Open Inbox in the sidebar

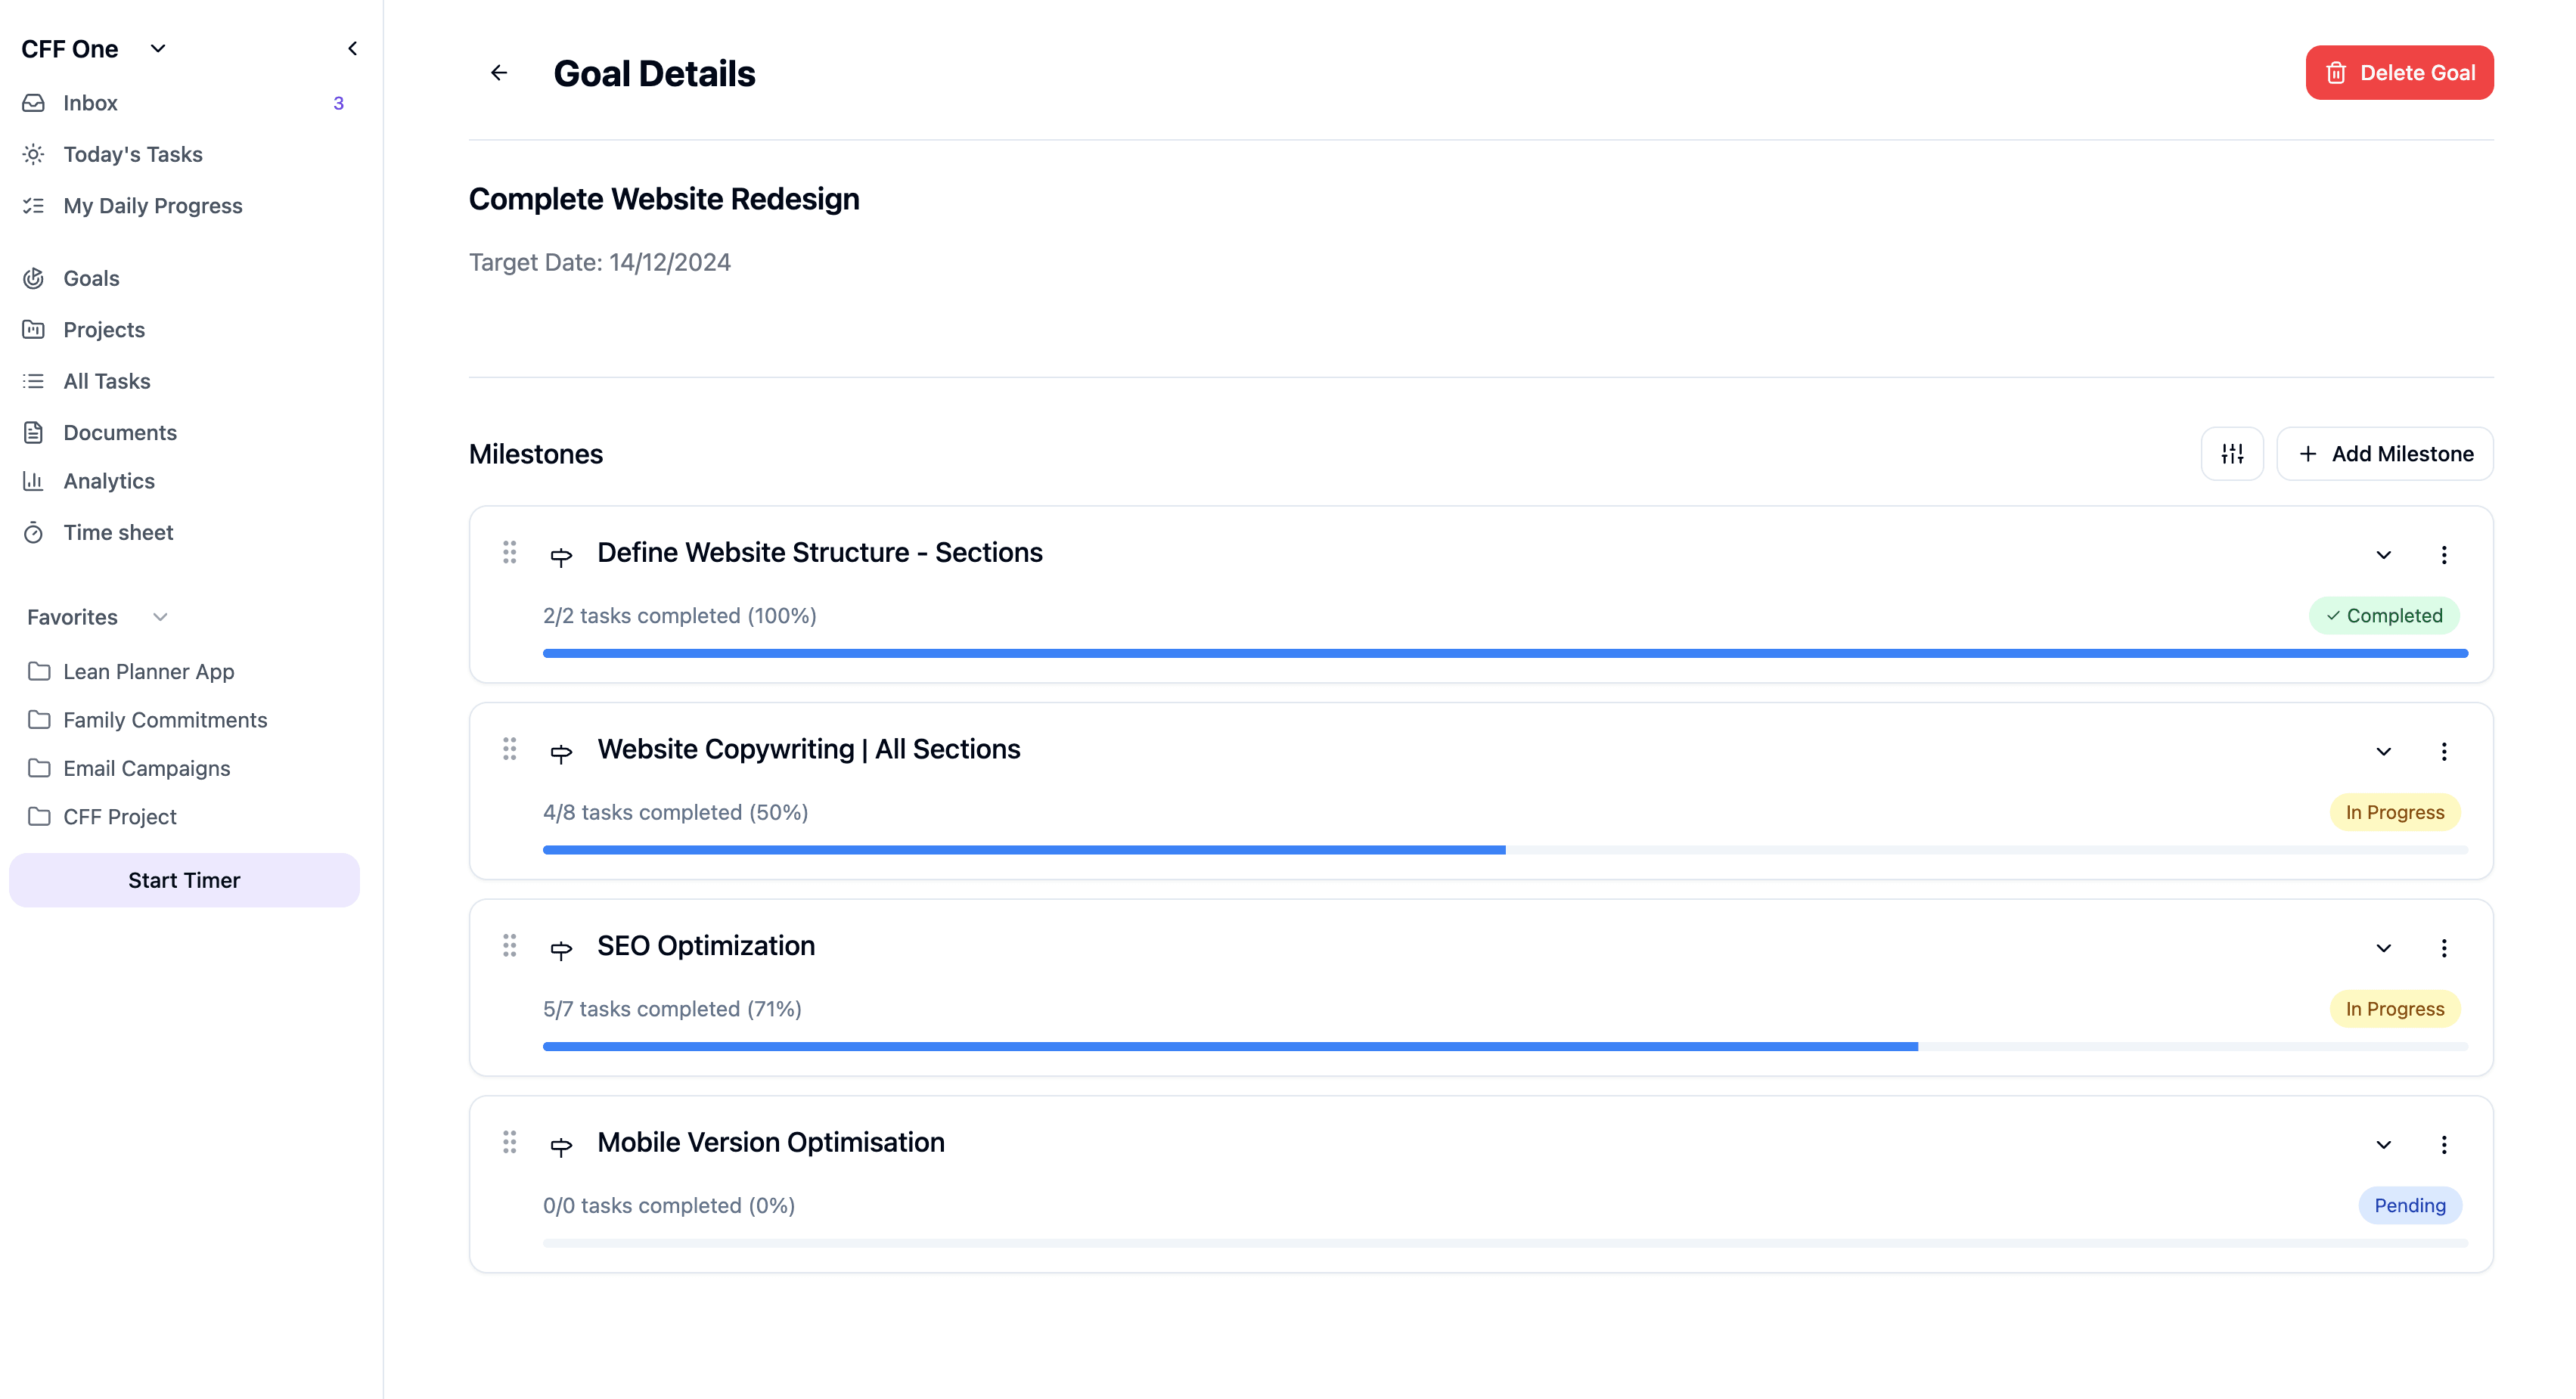click(90, 103)
